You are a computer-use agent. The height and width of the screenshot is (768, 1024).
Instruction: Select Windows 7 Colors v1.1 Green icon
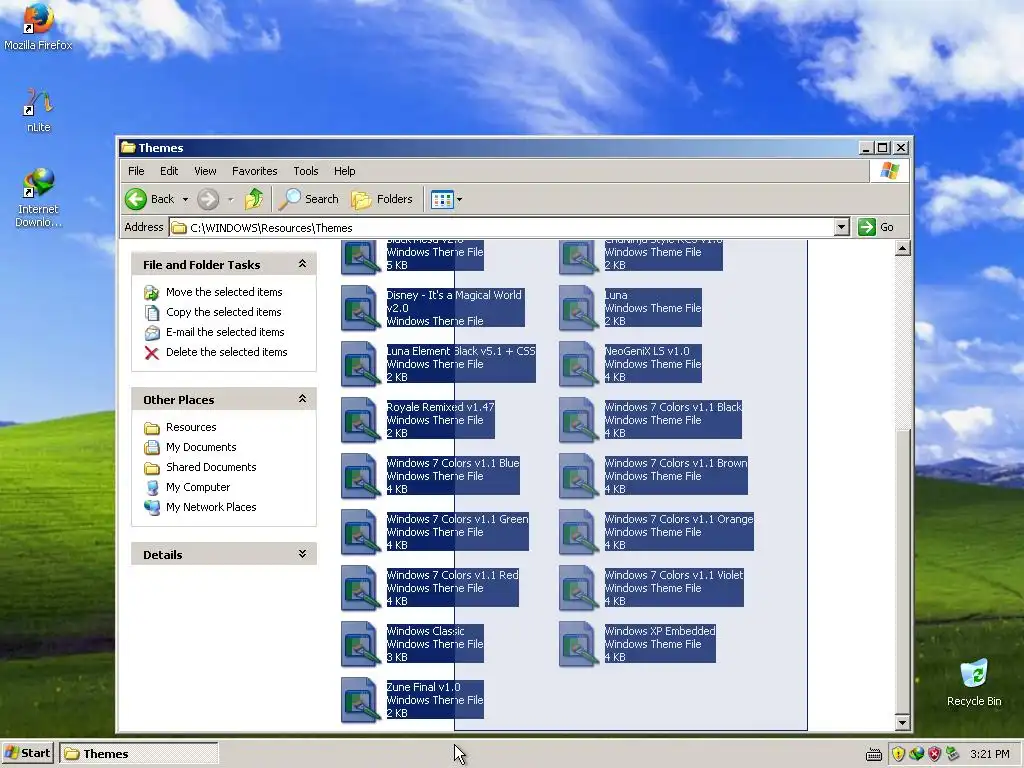(360, 532)
